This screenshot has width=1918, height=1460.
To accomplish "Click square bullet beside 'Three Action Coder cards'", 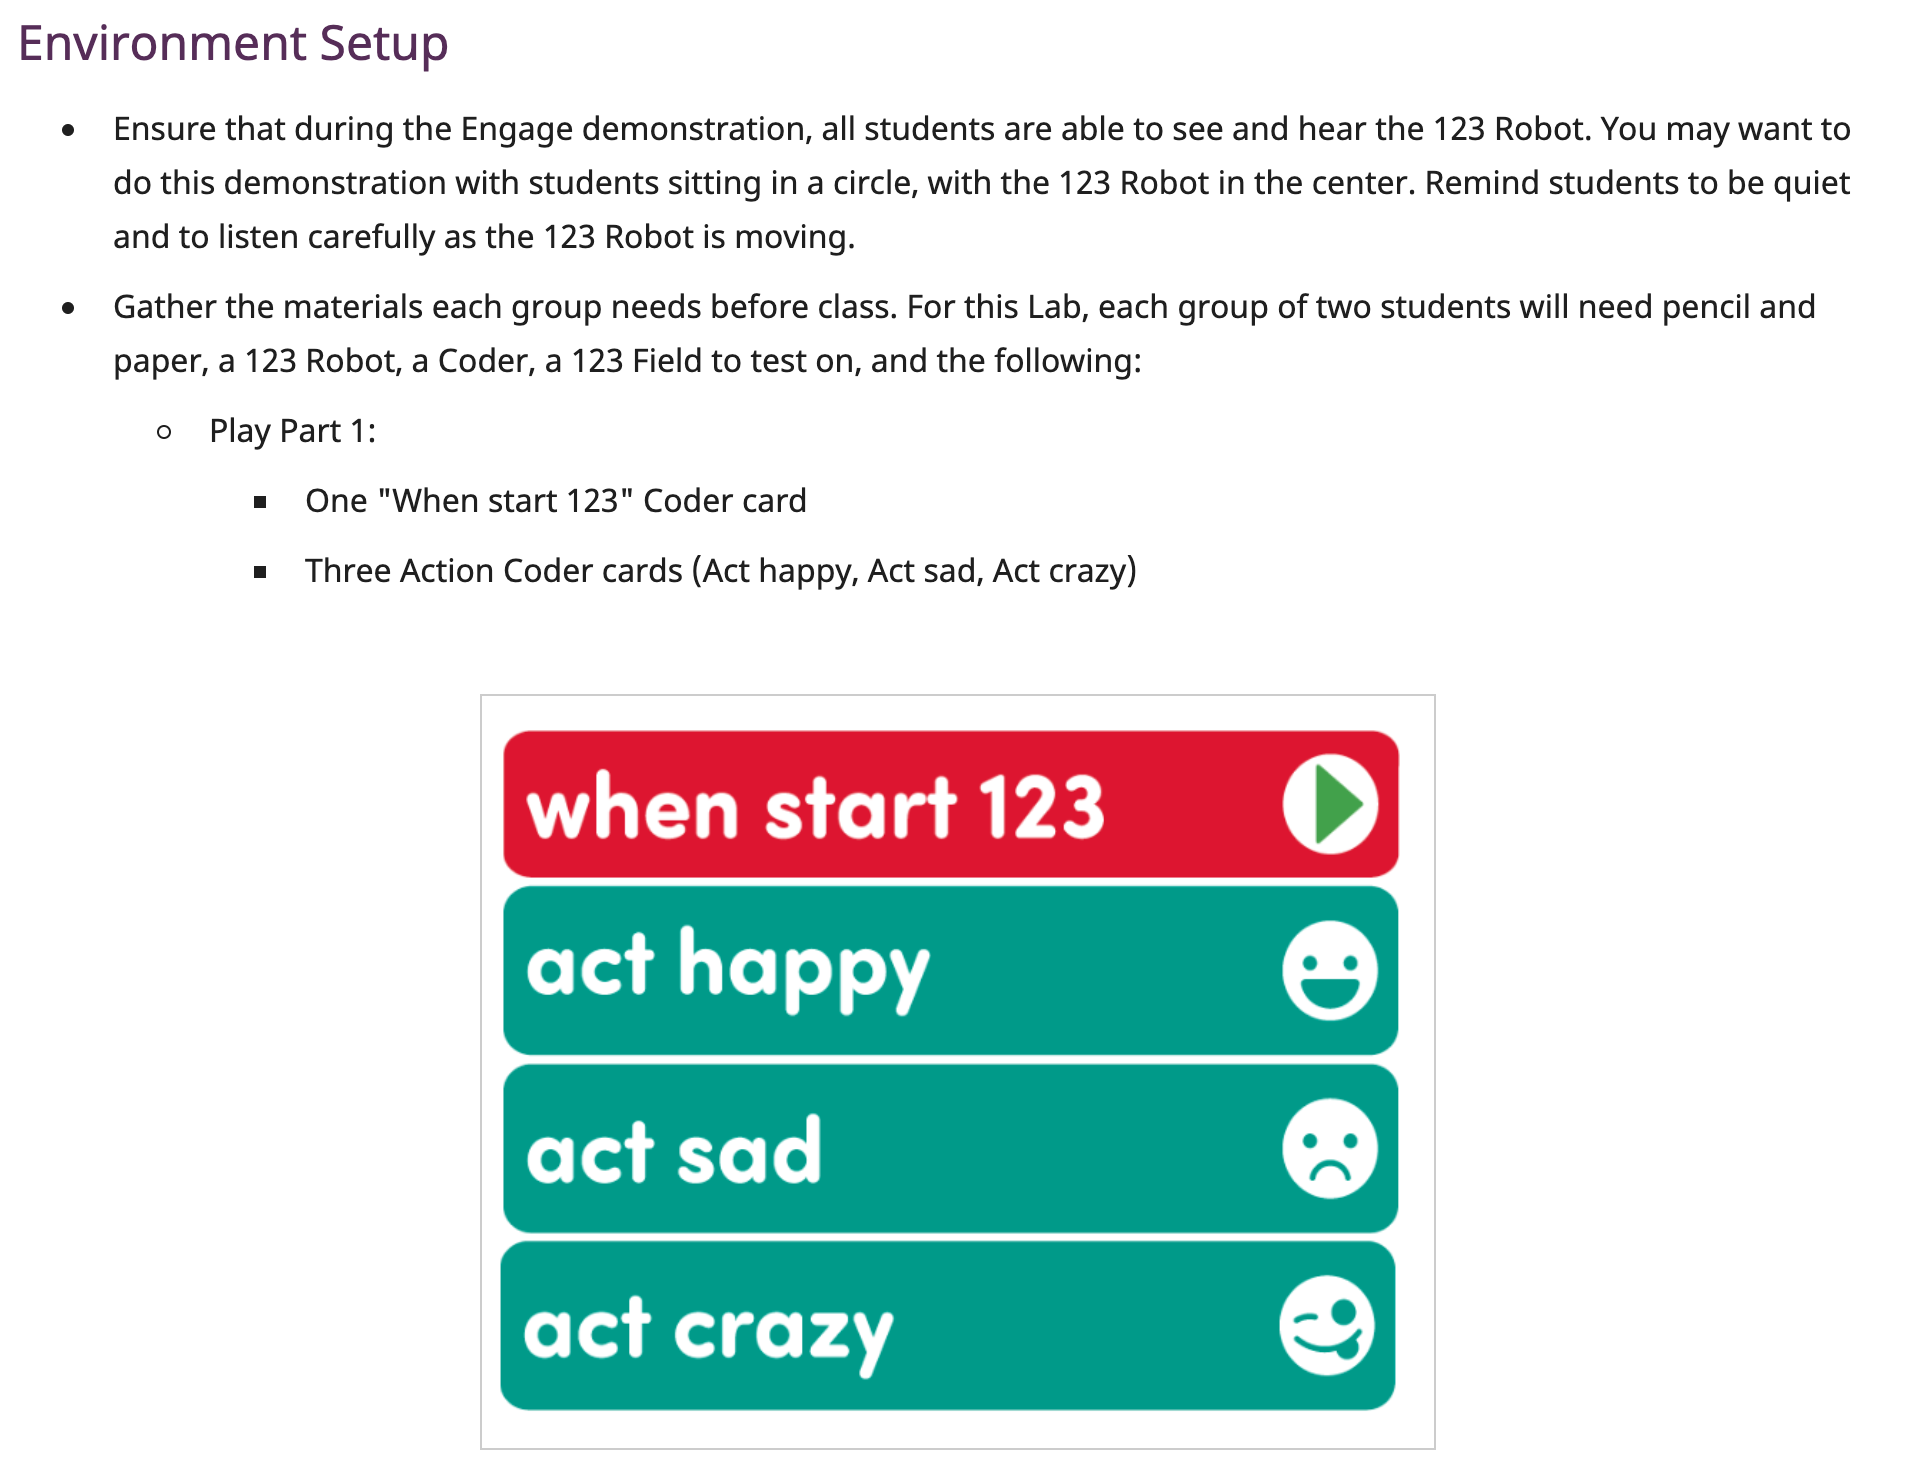I will click(260, 572).
